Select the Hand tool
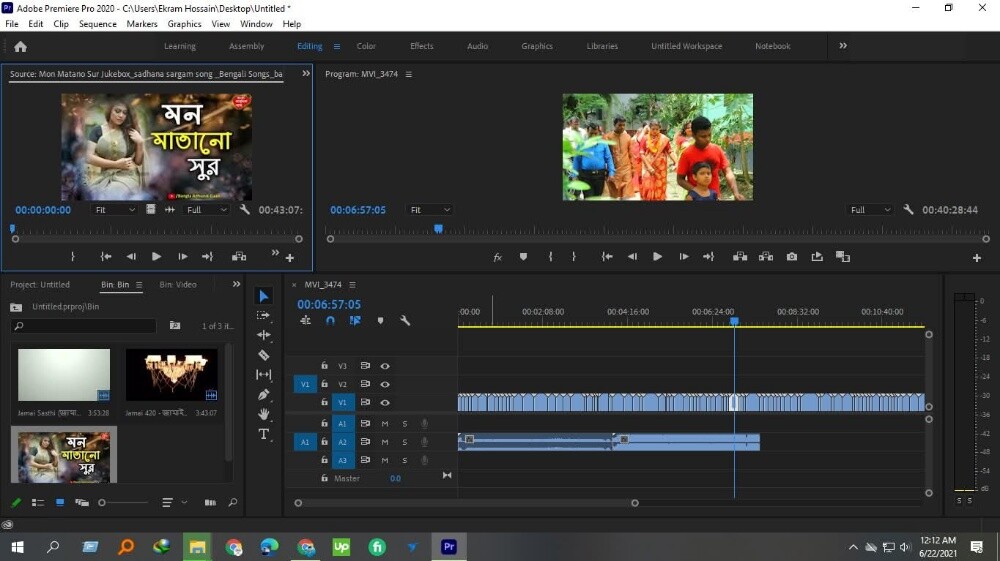 [x=263, y=414]
